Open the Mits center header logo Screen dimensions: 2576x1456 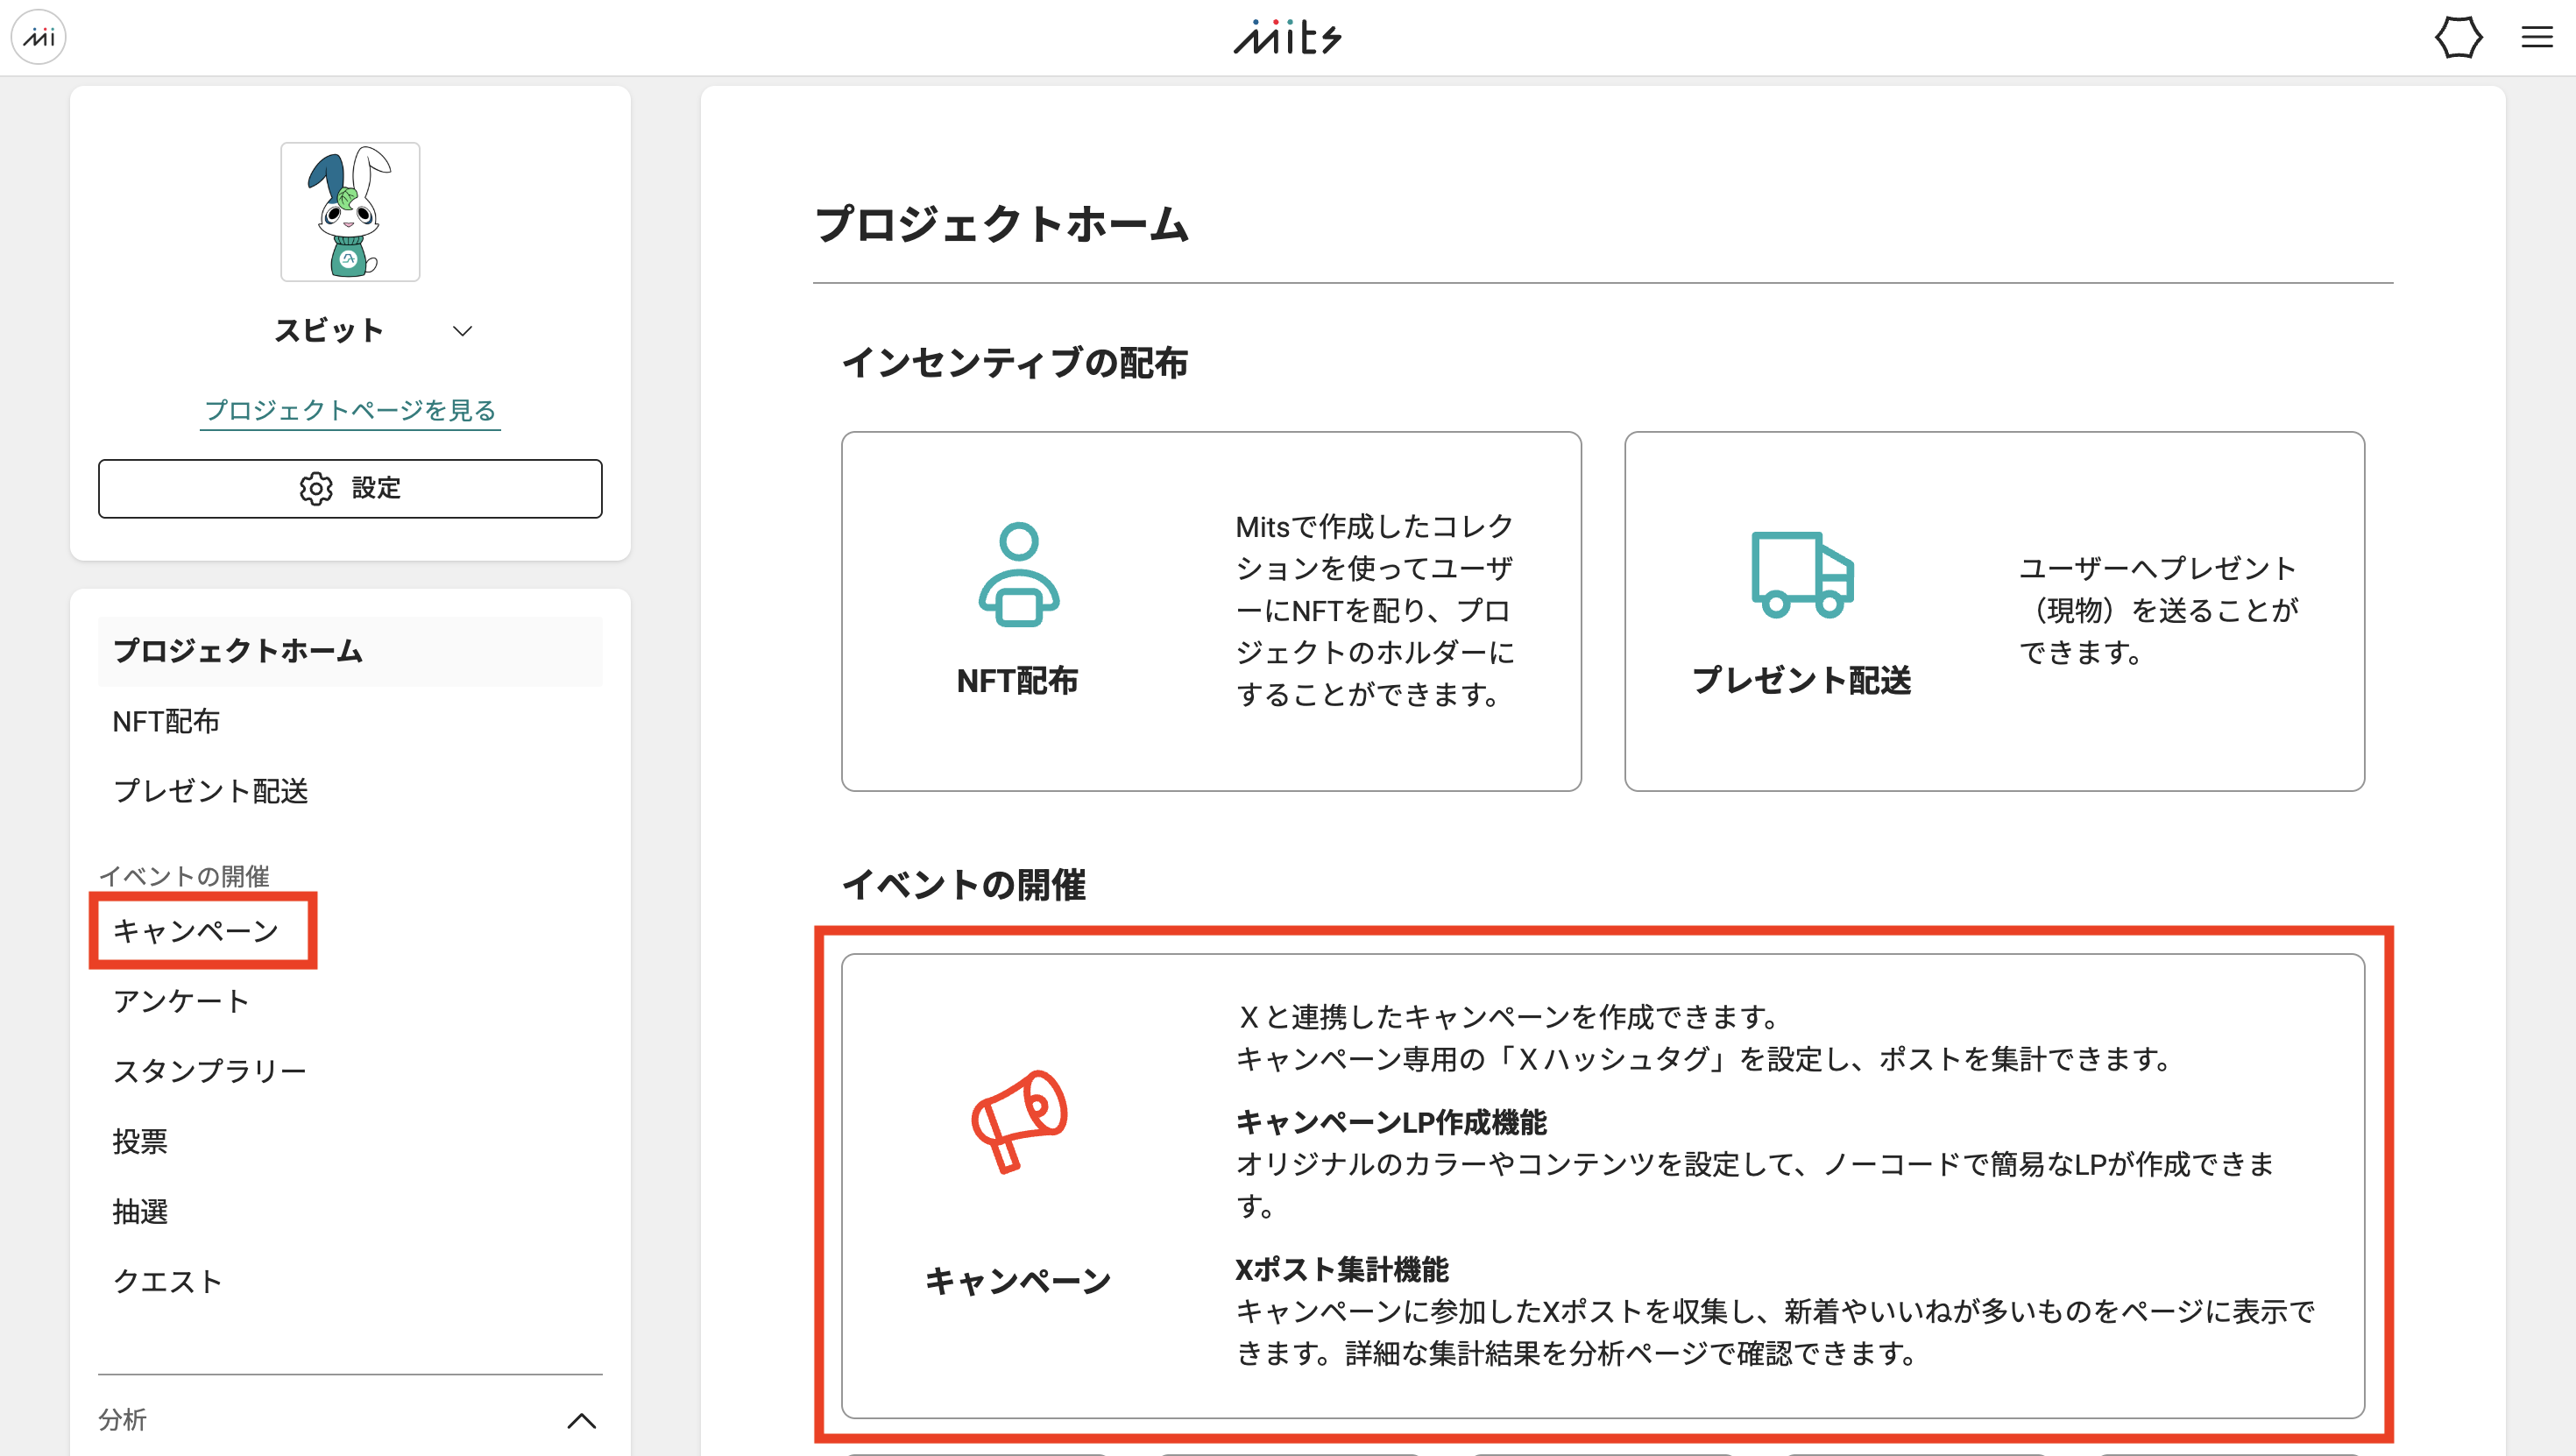click(x=1287, y=38)
